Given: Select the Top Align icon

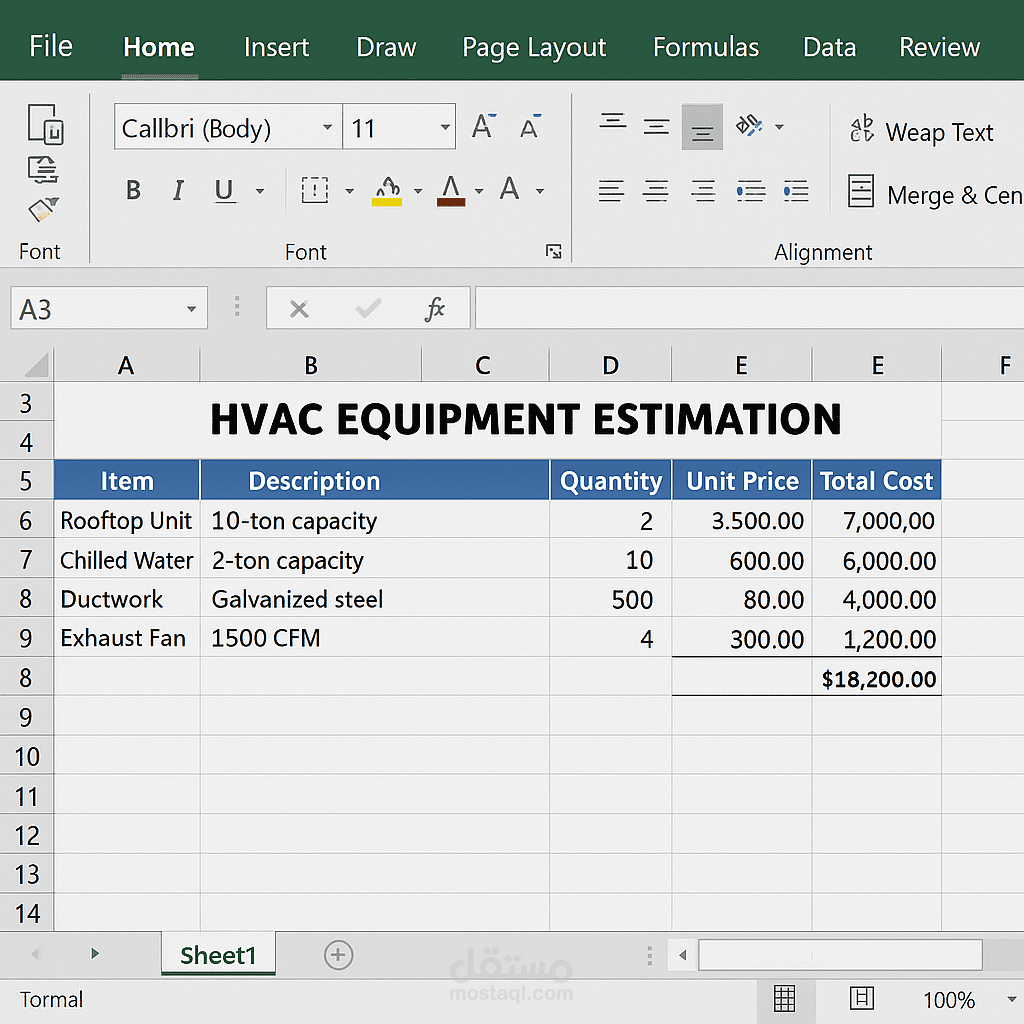Looking at the screenshot, I should [x=613, y=122].
